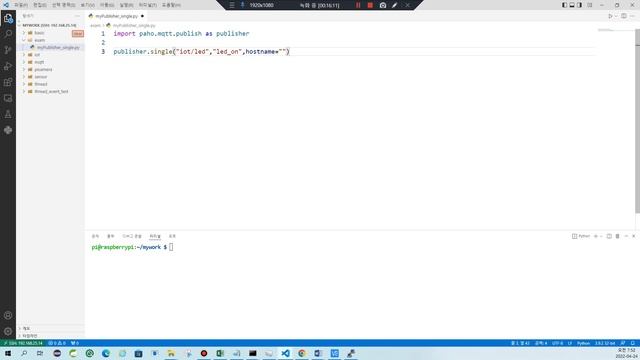Select myPublisher_single.py in the file tree
The image size is (640, 360).
[58, 47]
